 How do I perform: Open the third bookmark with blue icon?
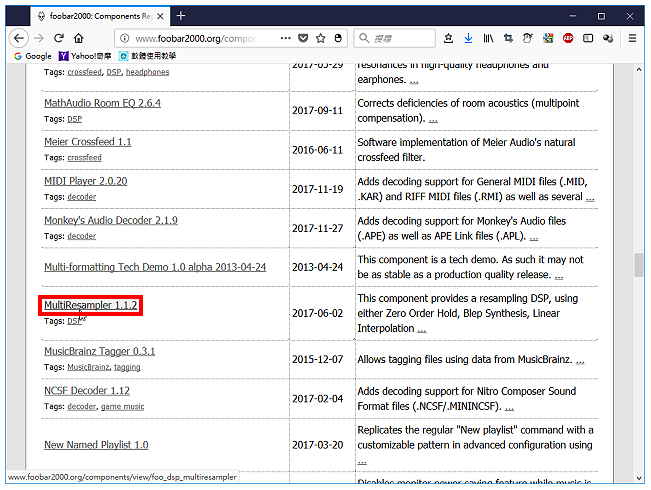[x=147, y=56]
